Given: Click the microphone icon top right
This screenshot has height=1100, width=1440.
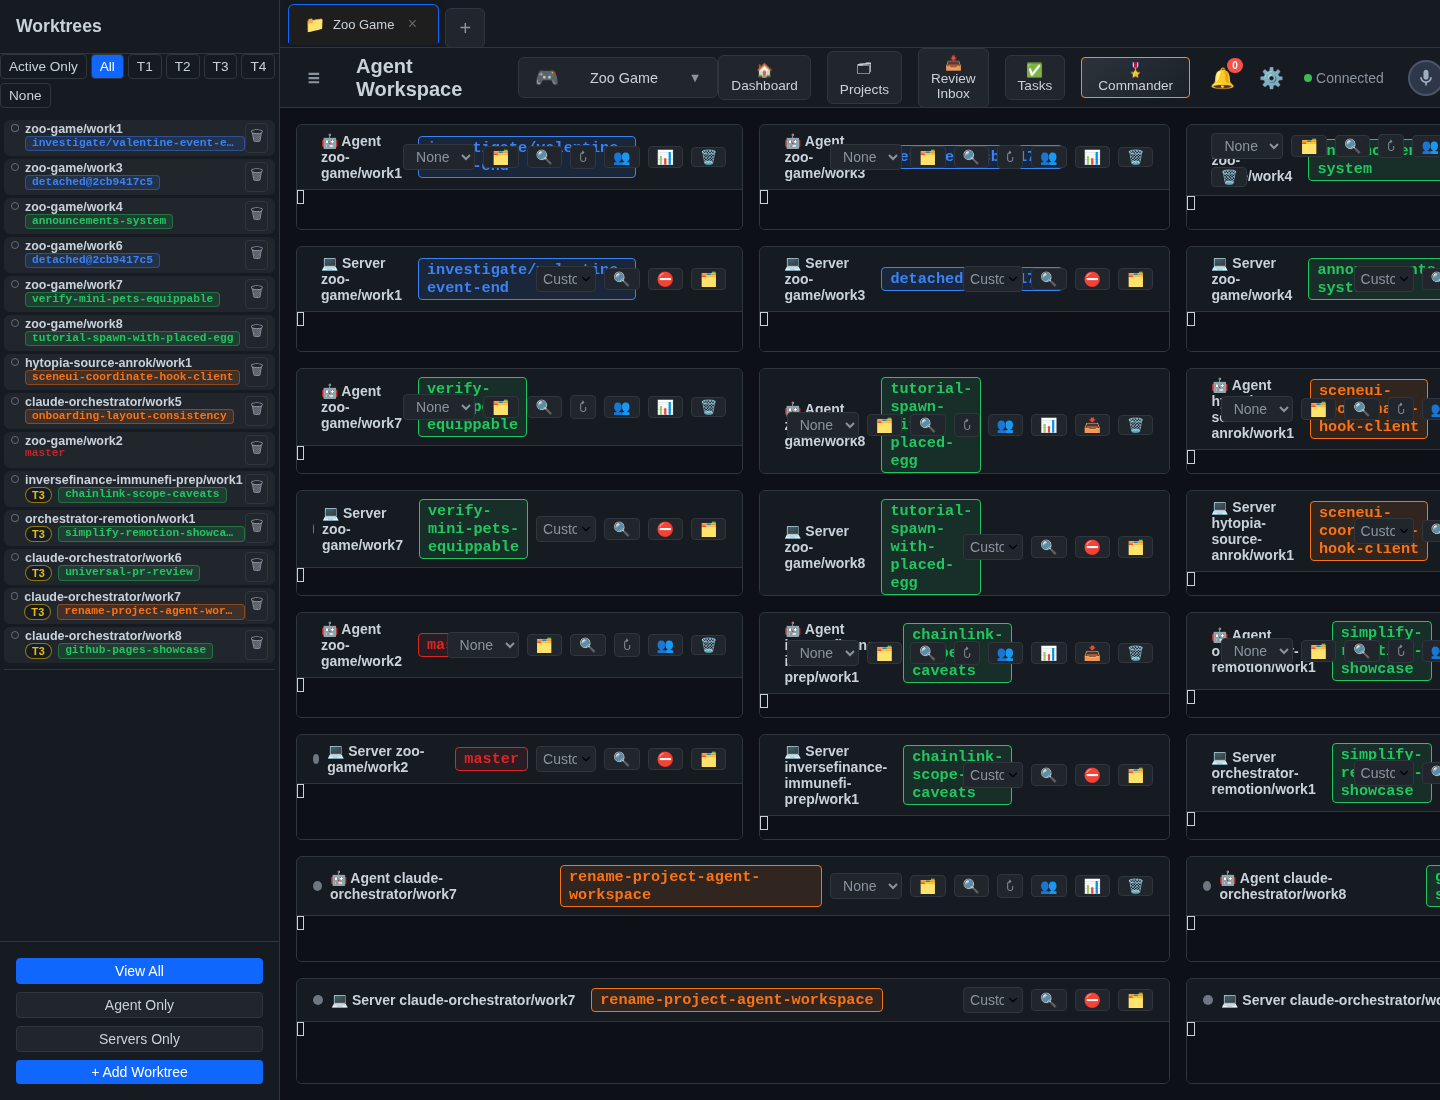Looking at the screenshot, I should (x=1424, y=77).
